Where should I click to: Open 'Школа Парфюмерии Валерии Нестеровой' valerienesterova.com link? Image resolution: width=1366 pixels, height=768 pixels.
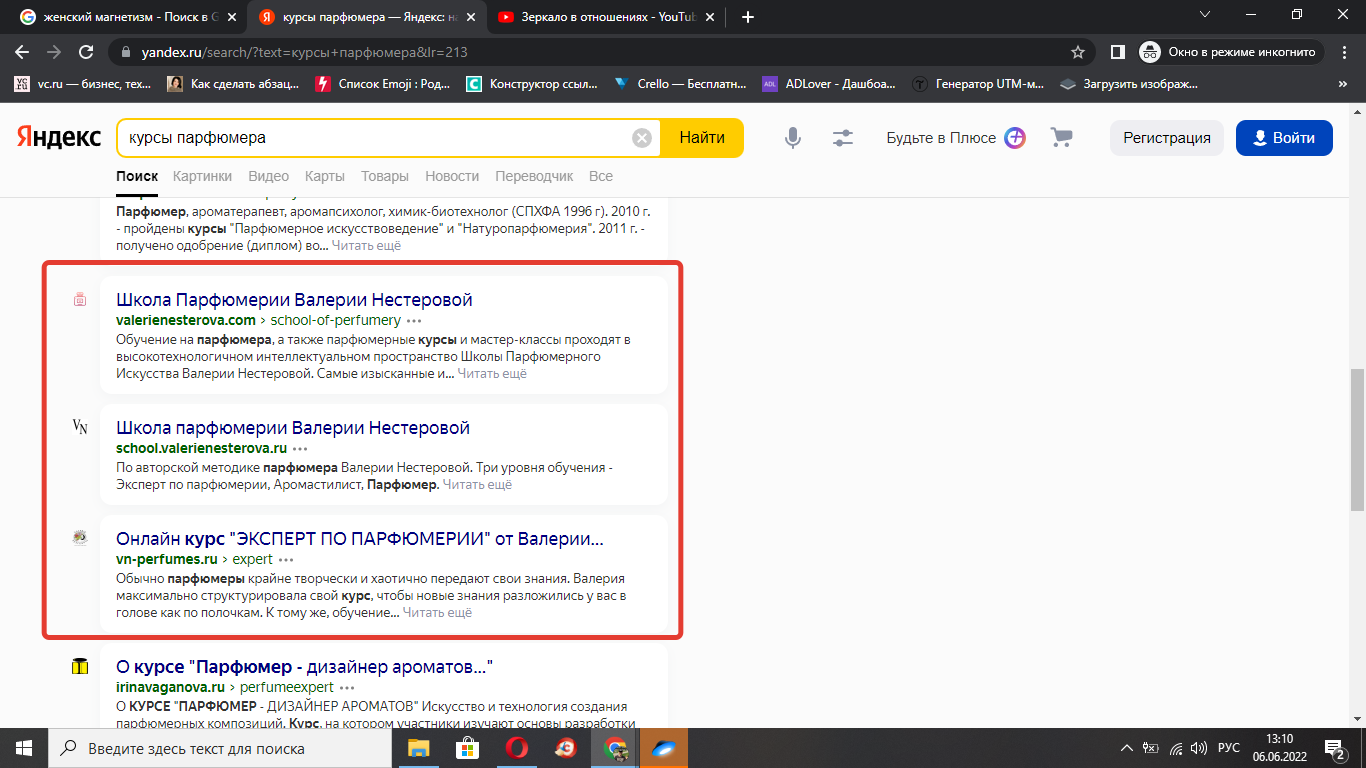[295, 300]
